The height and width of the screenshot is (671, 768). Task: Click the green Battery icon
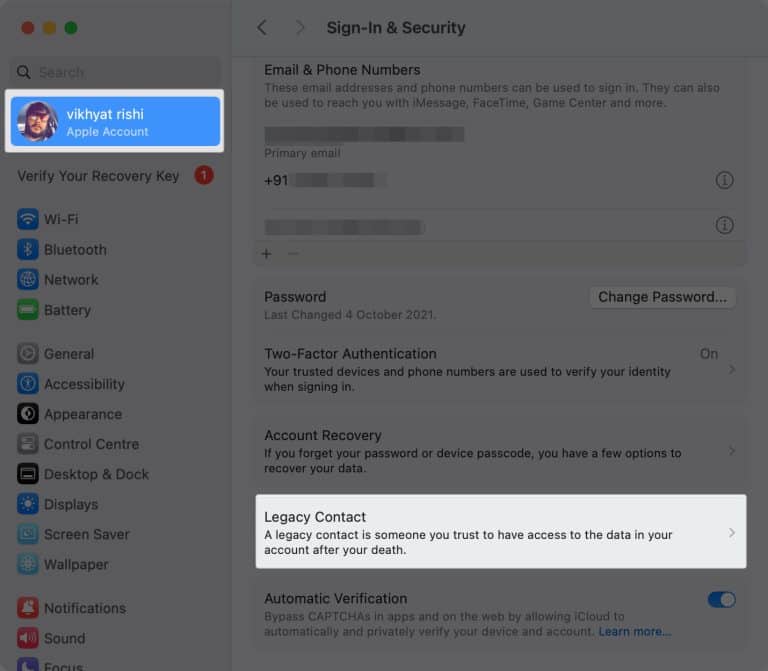click(28, 310)
